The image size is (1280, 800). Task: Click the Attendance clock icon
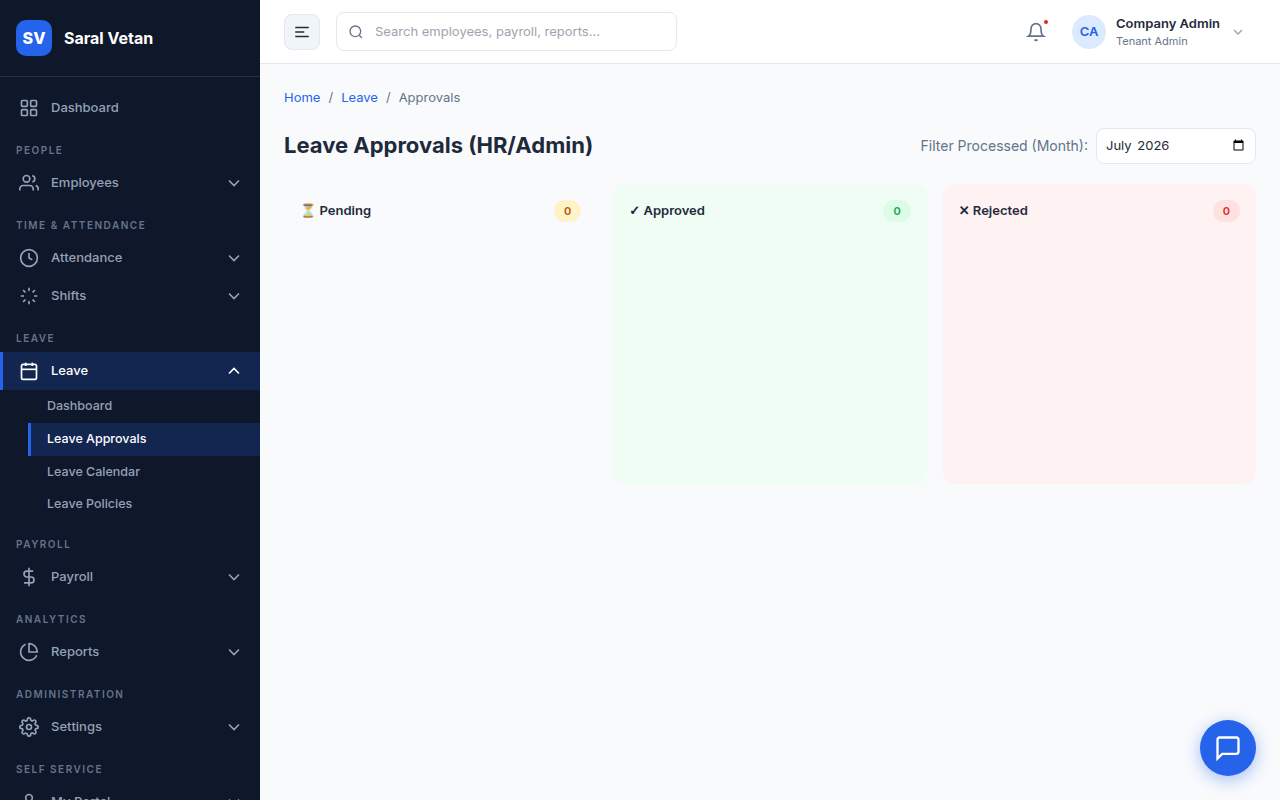pos(29,258)
